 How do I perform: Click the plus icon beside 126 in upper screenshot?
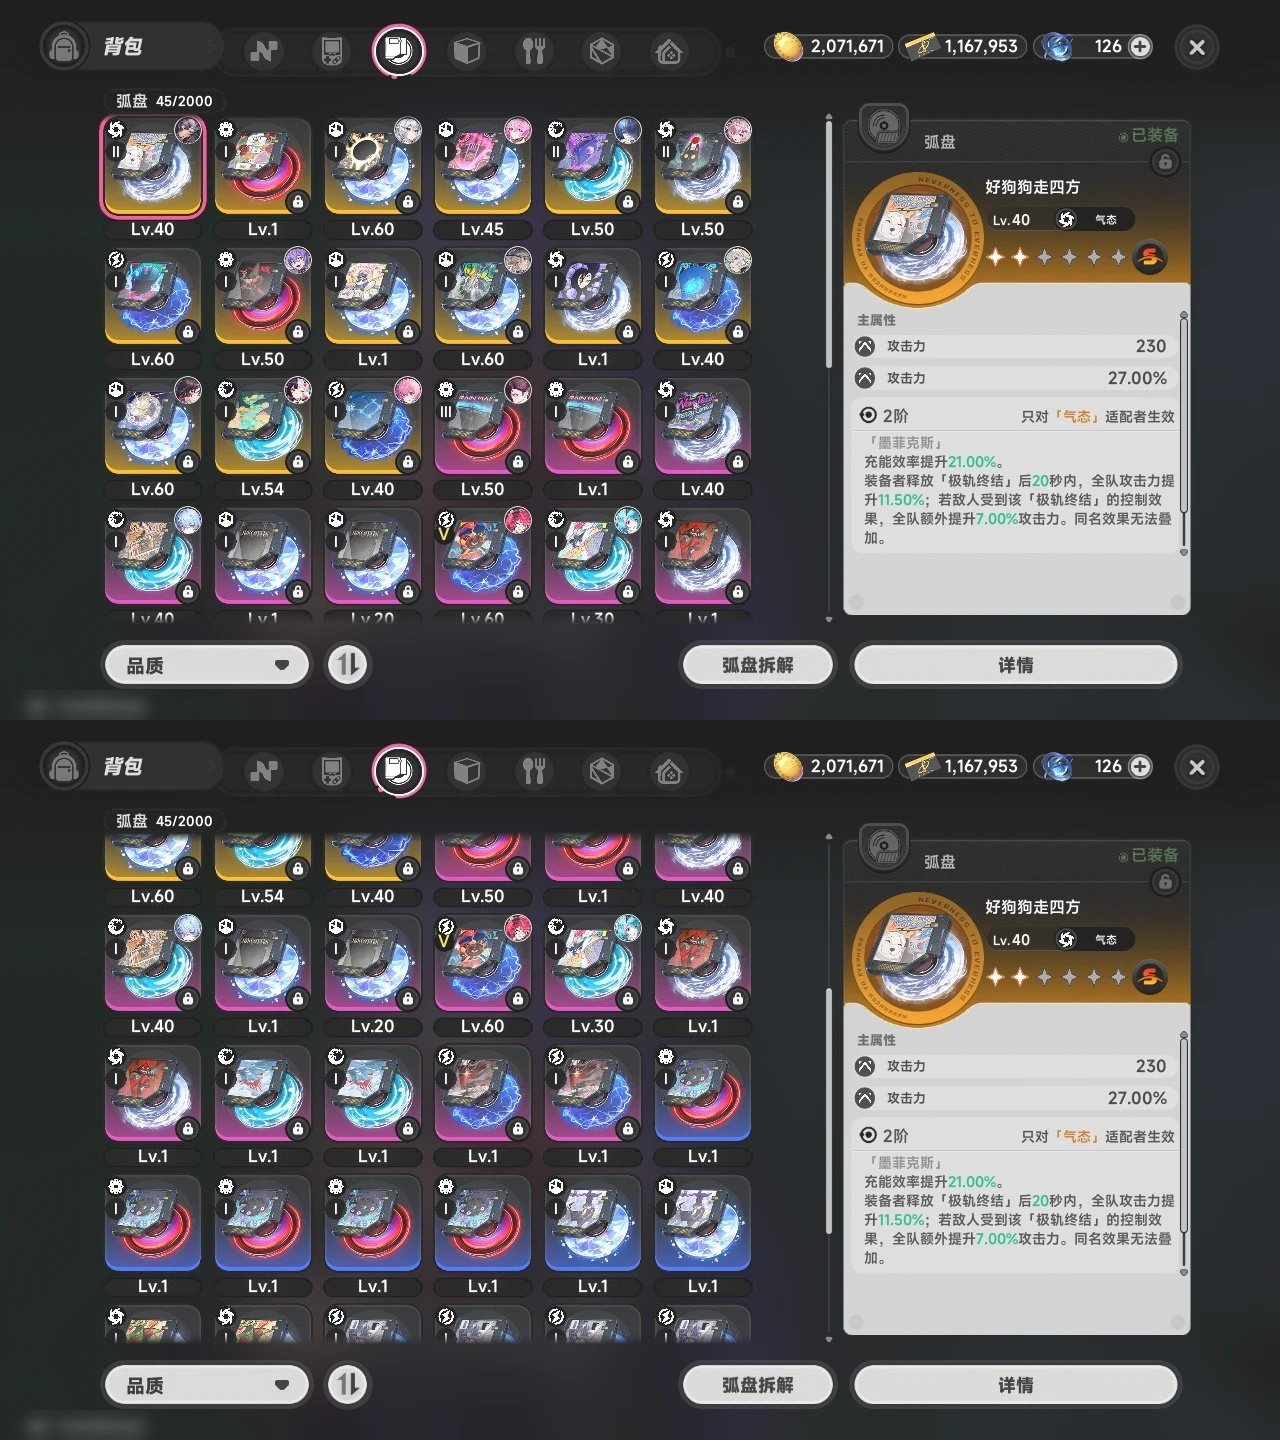1140,46
